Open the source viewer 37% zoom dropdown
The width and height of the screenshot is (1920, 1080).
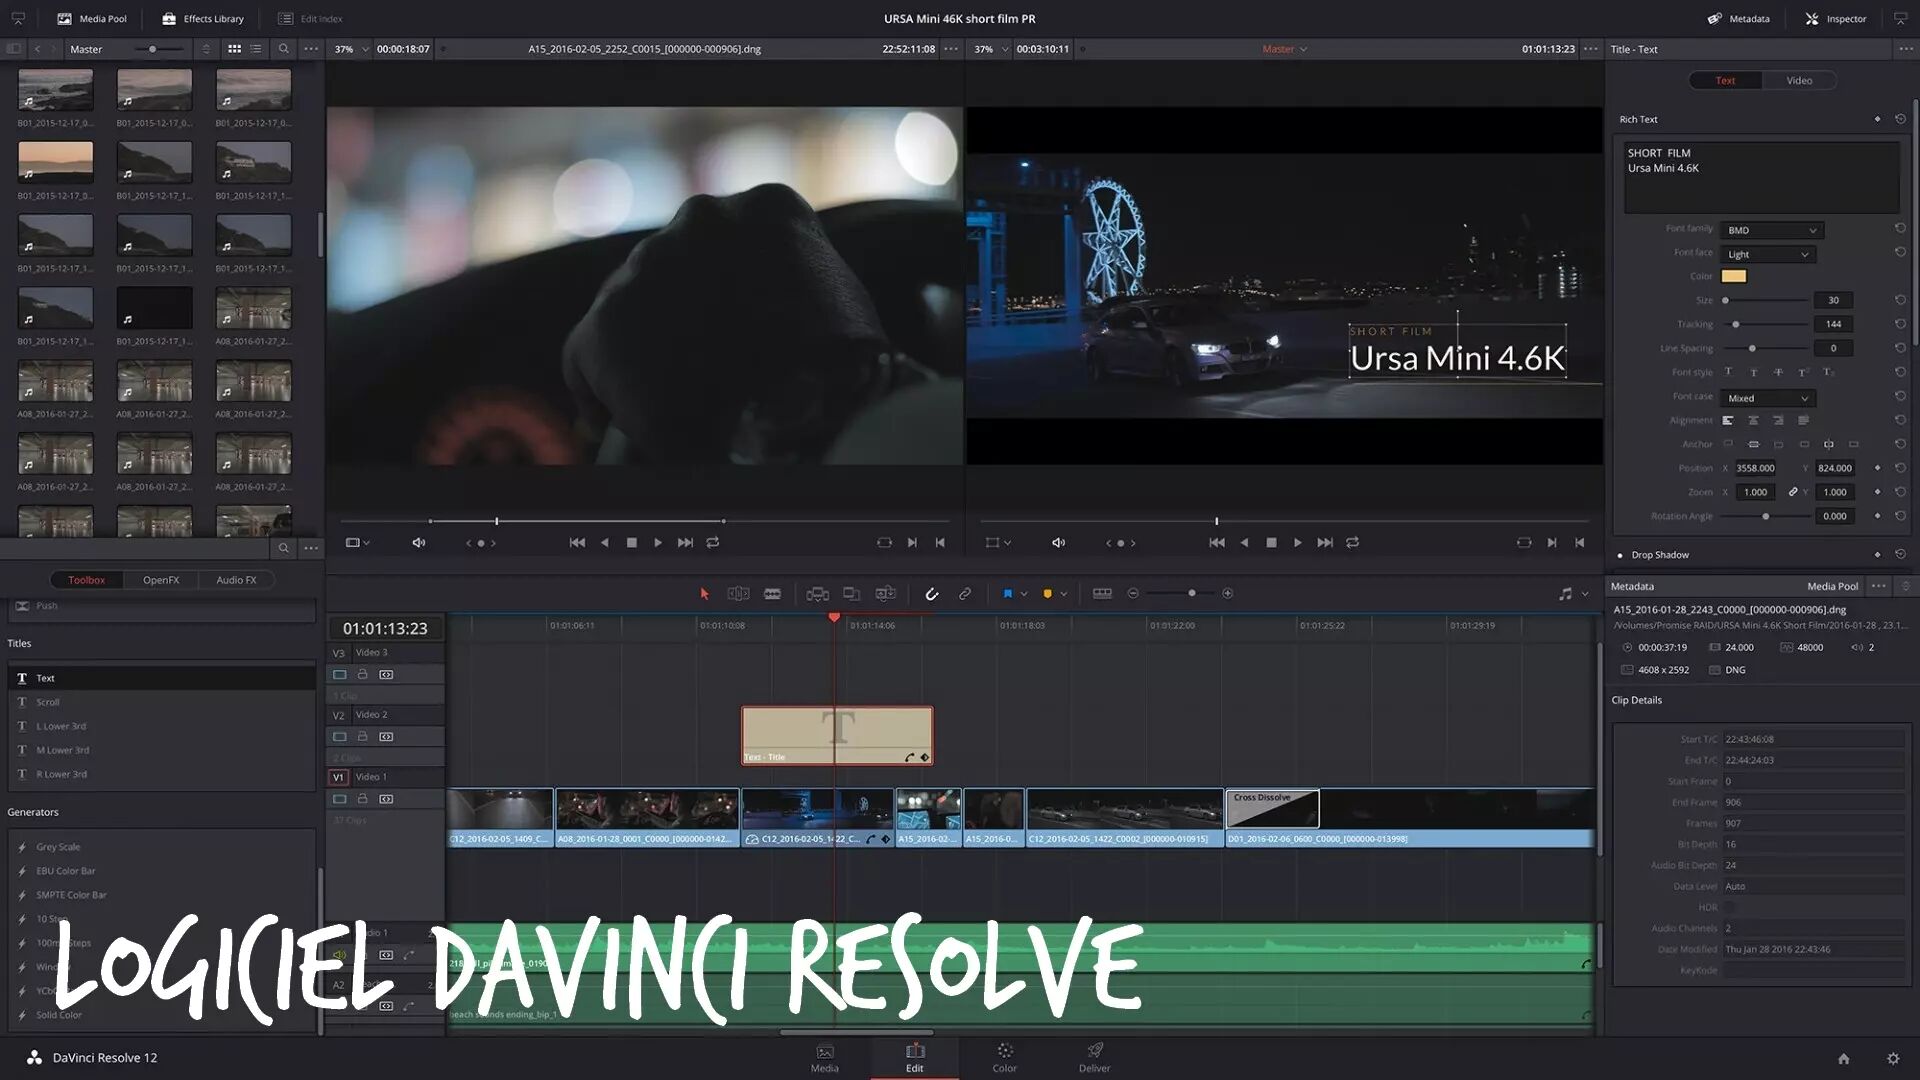point(351,49)
